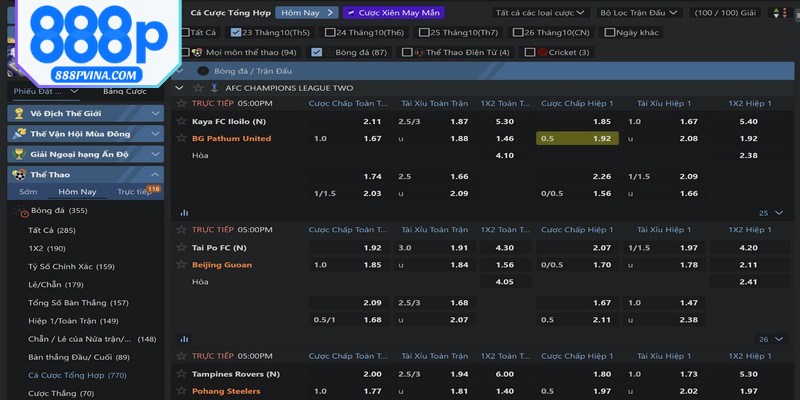Star the Tai Po FC match

click(182, 247)
